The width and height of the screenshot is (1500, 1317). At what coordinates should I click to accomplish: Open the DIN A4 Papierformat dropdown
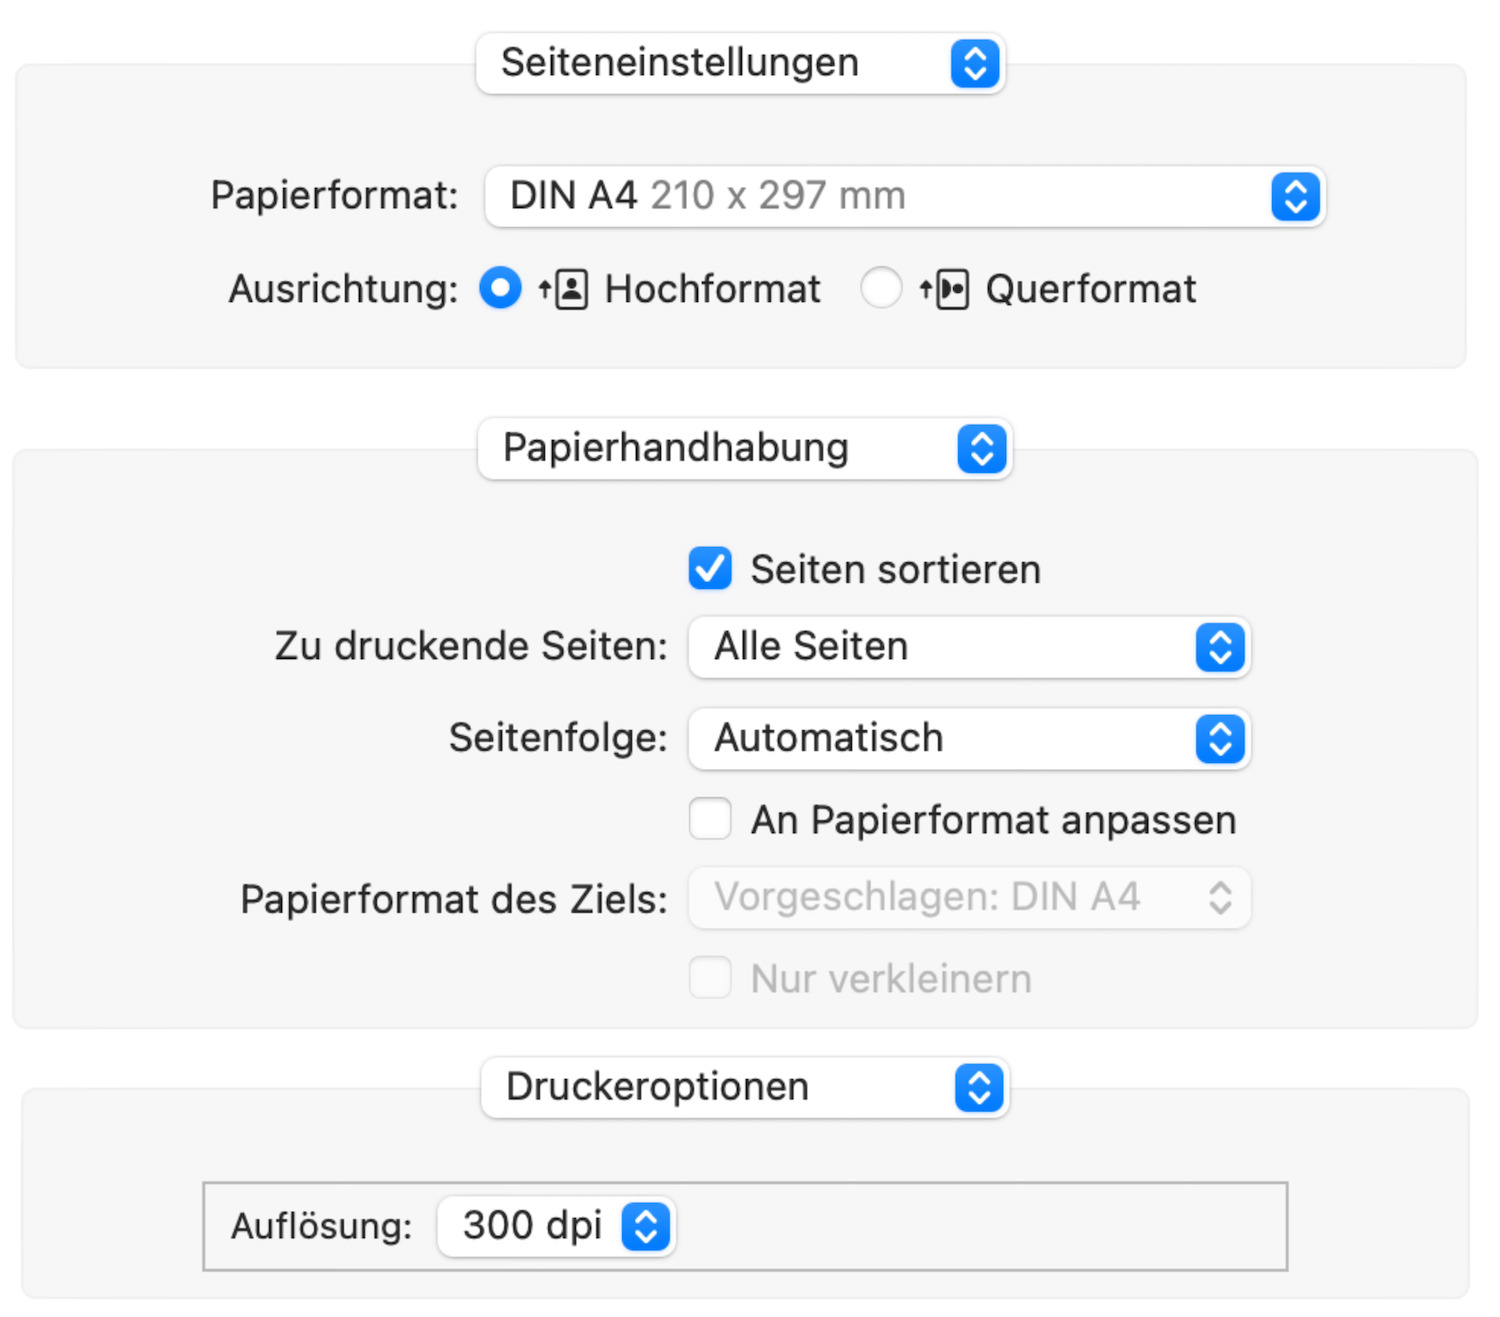point(900,196)
